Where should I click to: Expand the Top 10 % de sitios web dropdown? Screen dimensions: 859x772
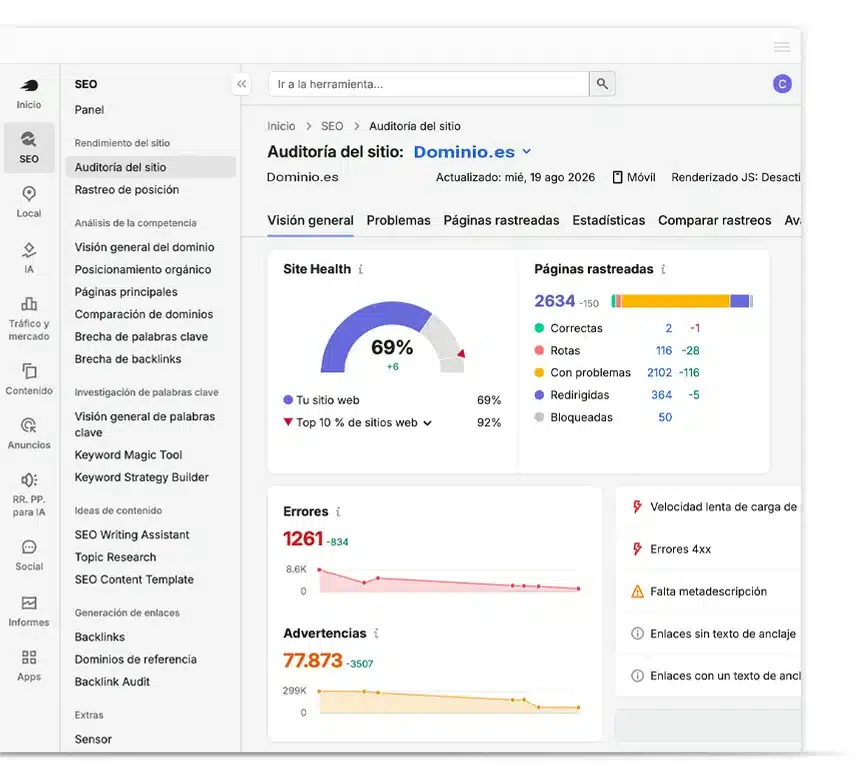tap(427, 423)
